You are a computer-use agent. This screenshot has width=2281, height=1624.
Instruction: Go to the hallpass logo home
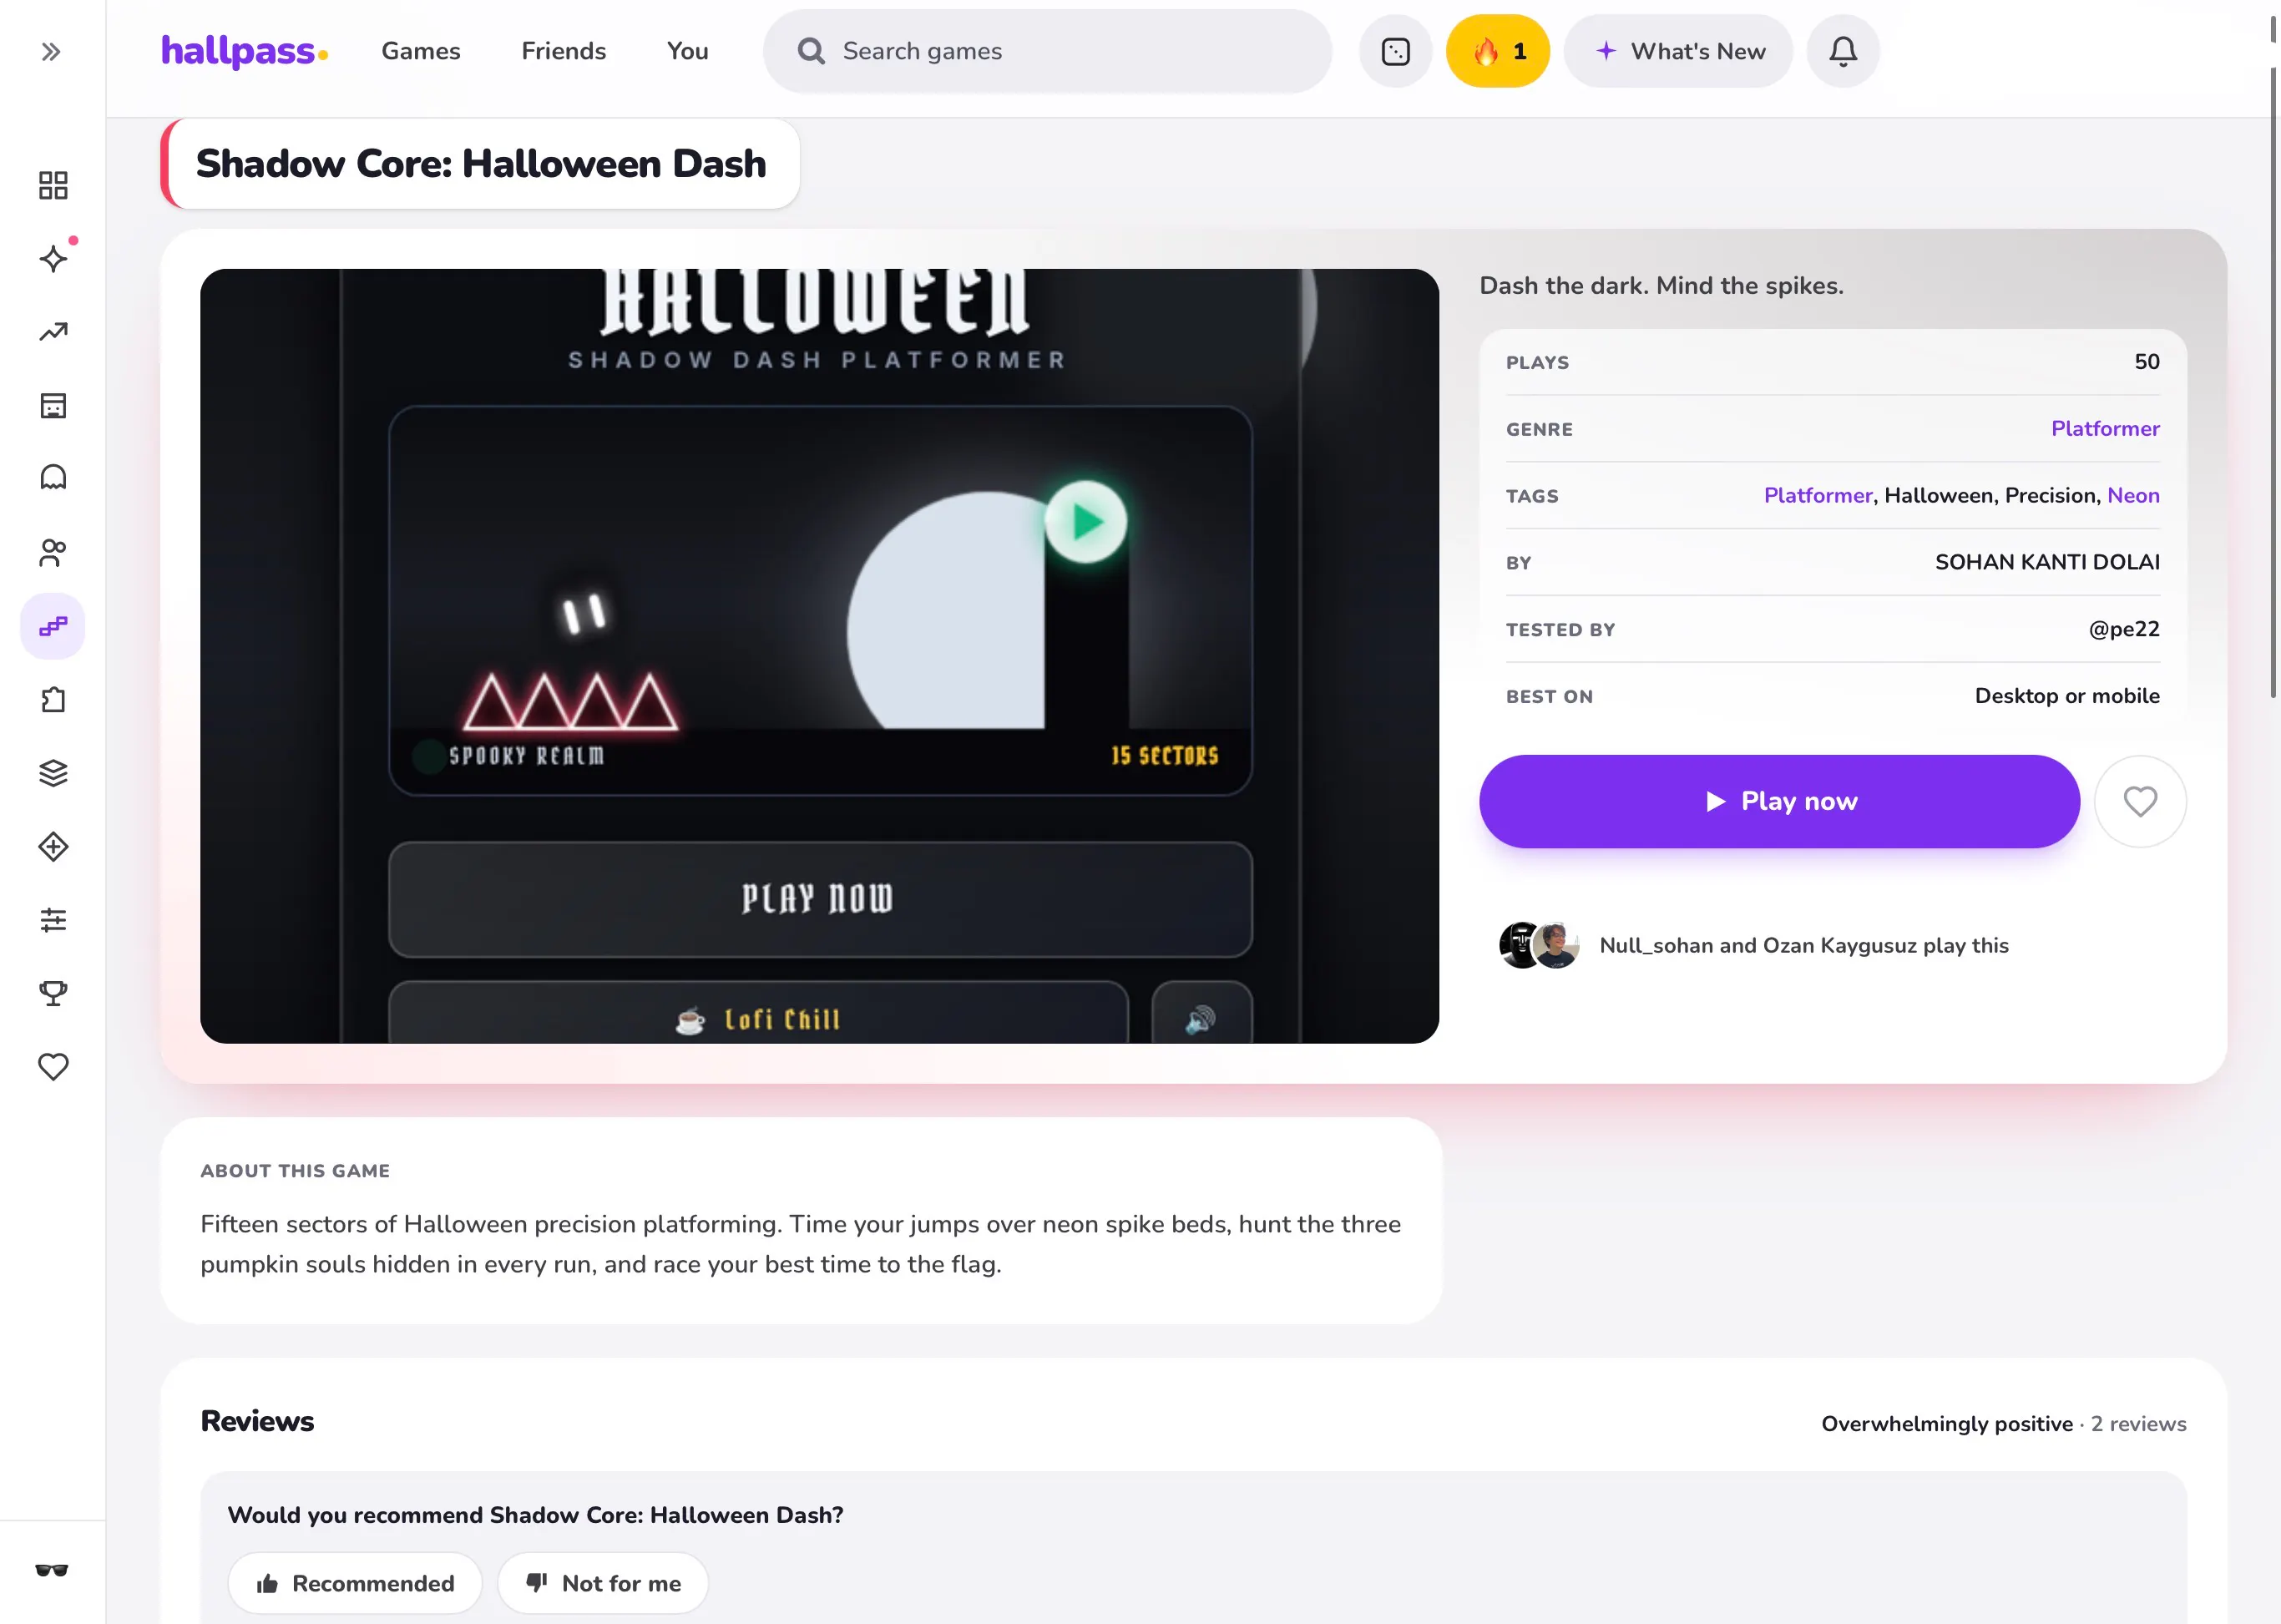[244, 51]
